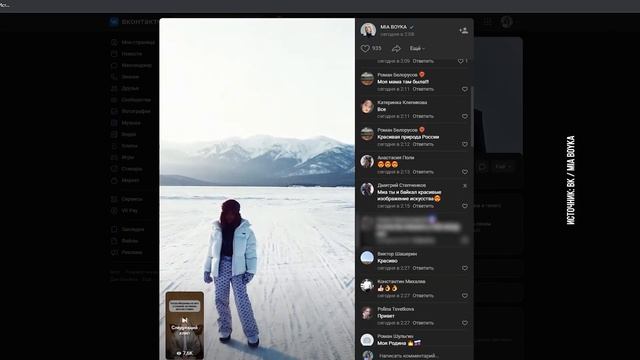Reply to Анастасия Поли's comment
This screenshot has width=640, height=360.
point(423,172)
